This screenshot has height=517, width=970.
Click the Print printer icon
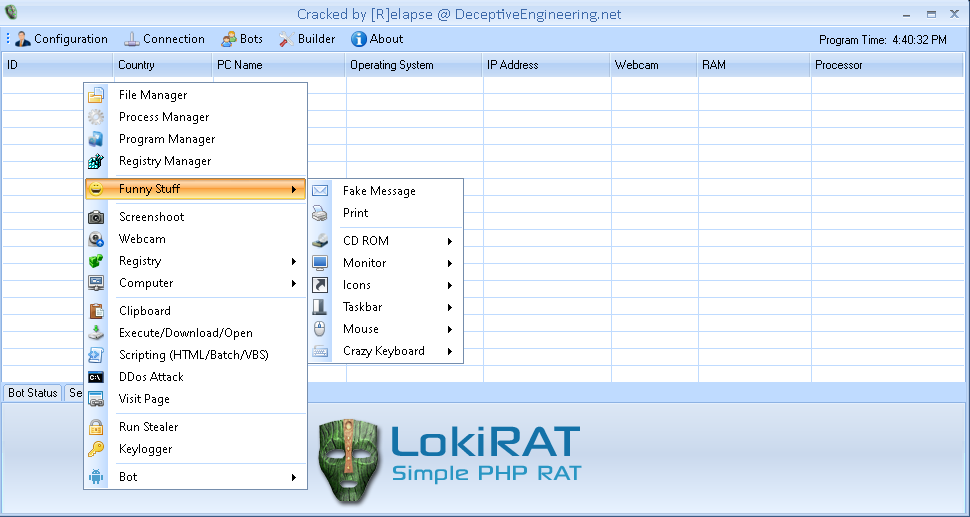pos(320,213)
